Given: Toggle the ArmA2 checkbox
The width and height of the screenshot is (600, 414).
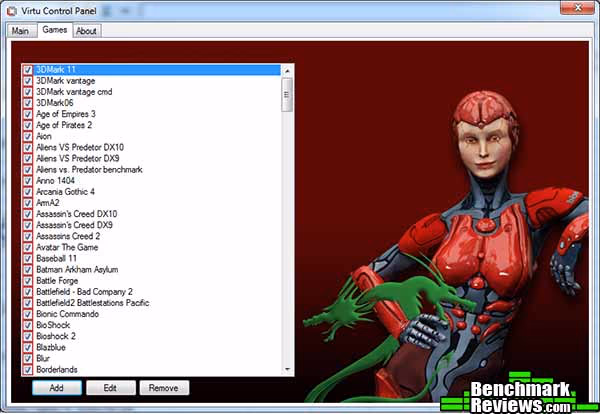Looking at the screenshot, I should click(28, 203).
